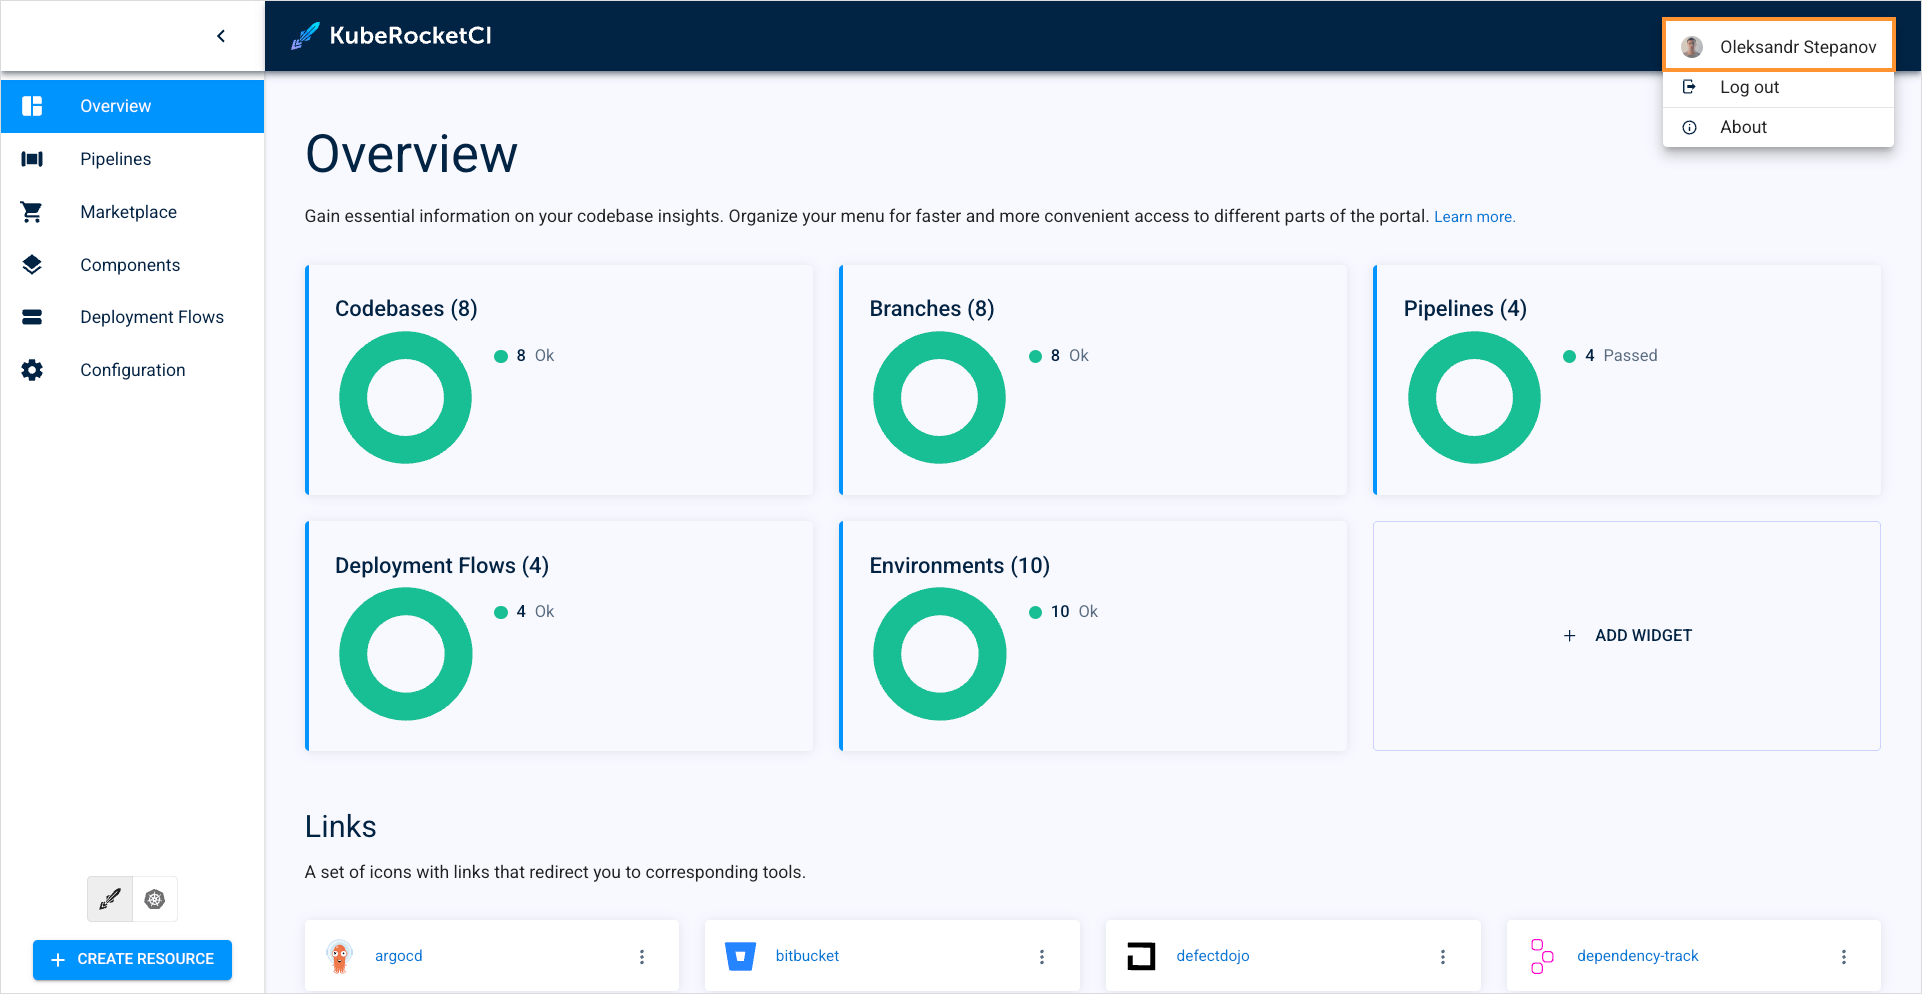Screen dimensions: 1922x994
Task: Open the defectdojo link options menu
Action: tap(1442, 957)
